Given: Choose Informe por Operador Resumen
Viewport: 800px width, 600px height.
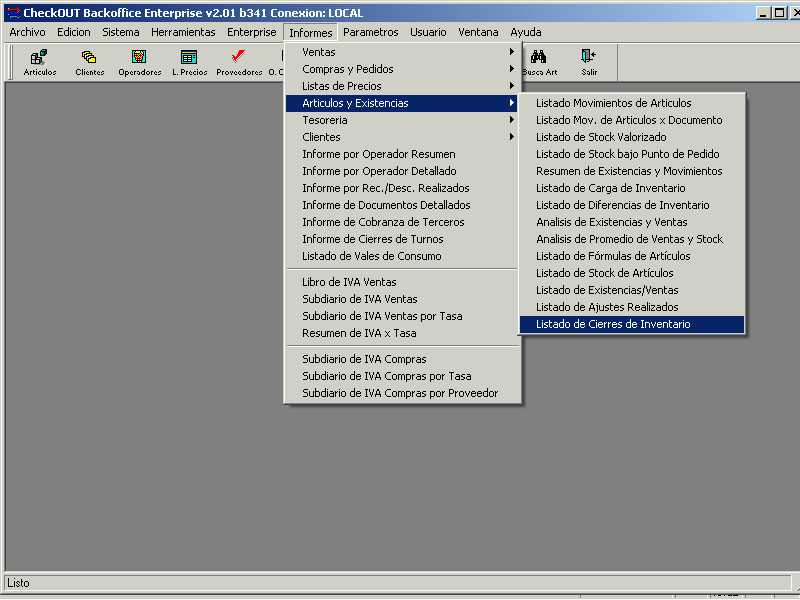Looking at the screenshot, I should [402, 154].
